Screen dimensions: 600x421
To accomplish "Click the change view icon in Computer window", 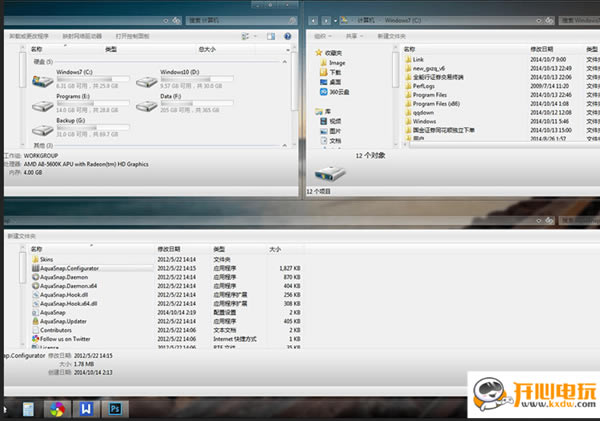I will (245, 36).
